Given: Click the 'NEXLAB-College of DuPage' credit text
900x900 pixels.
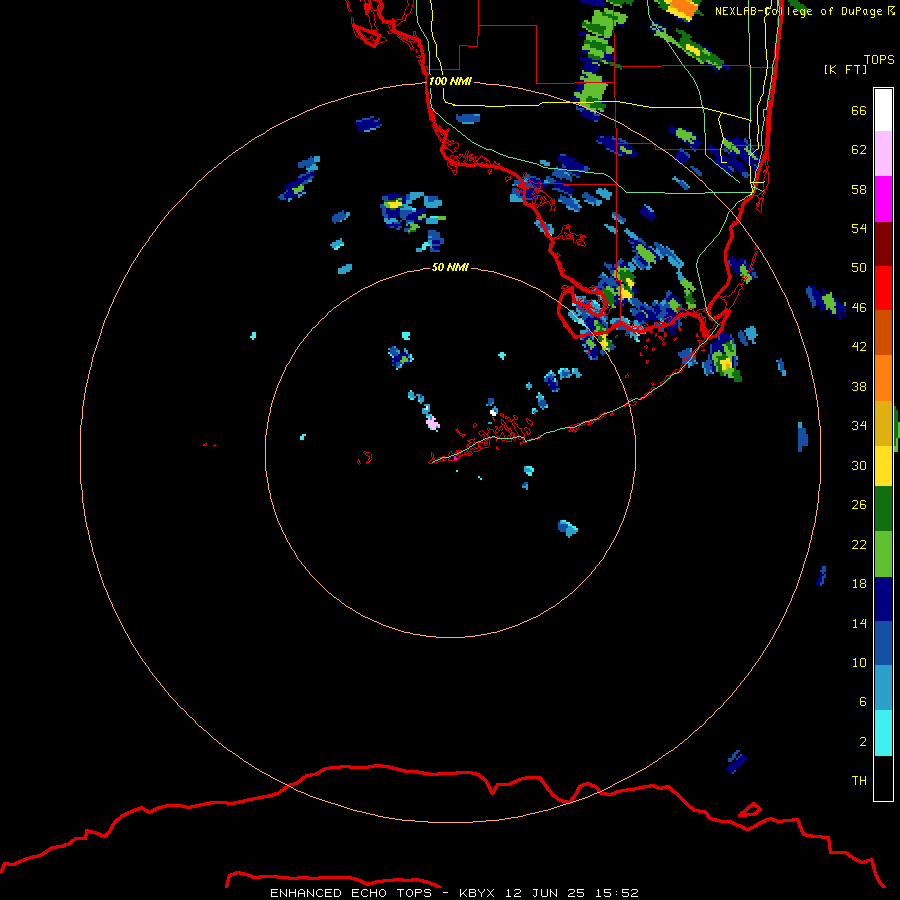Looking at the screenshot, I should pyautogui.click(x=798, y=11).
